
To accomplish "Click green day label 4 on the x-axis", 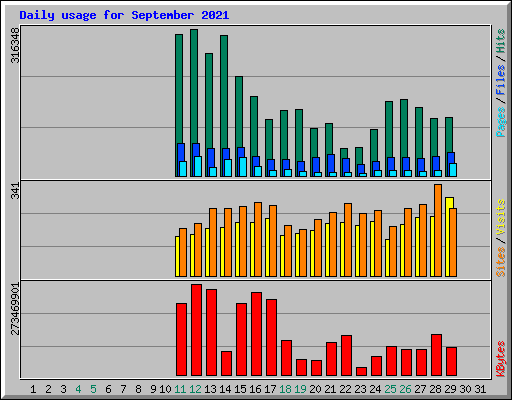I will point(78,389).
